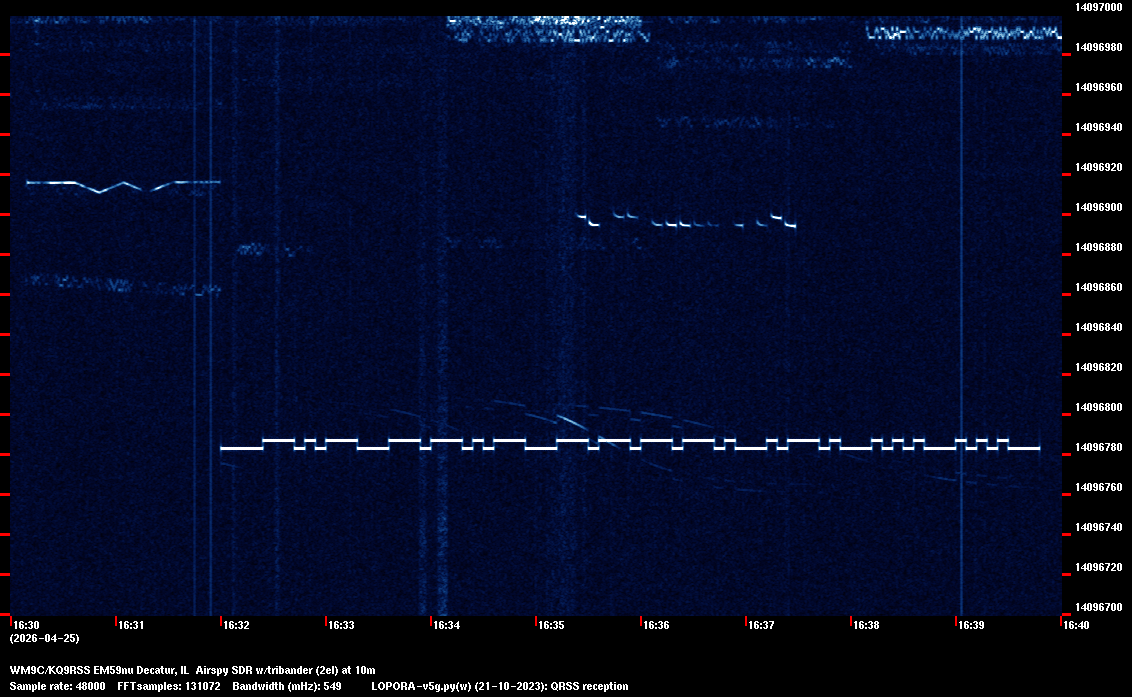Click frequency label 14096800
The height and width of the screenshot is (697, 1132).
[1099, 407]
